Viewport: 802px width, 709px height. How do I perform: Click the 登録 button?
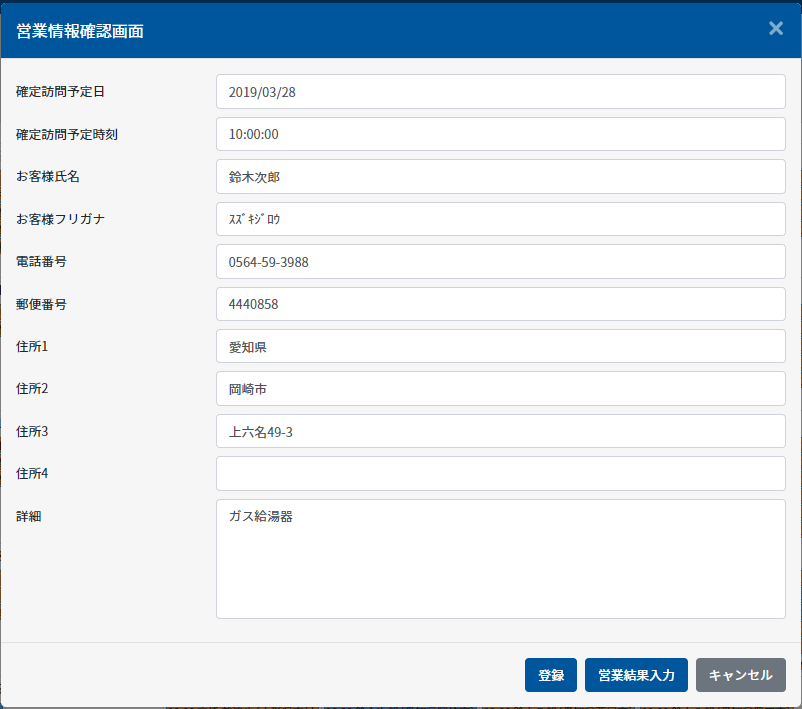click(x=550, y=675)
